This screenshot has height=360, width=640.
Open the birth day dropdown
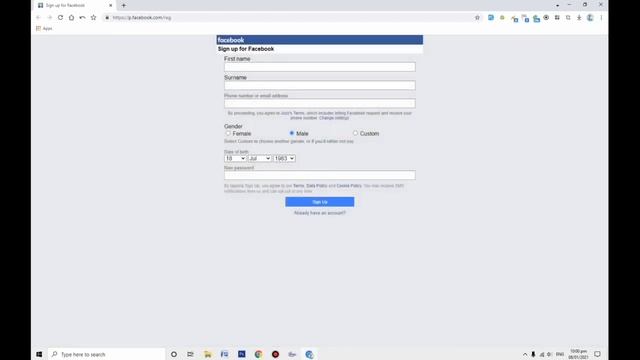point(235,158)
